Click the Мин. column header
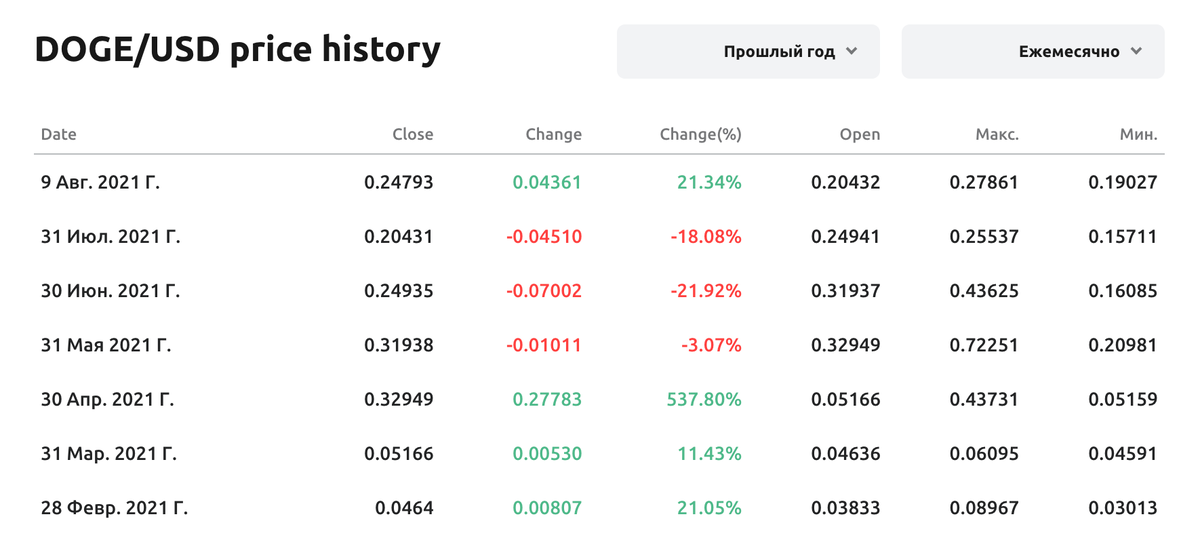The height and width of the screenshot is (559, 1200). point(1139,134)
